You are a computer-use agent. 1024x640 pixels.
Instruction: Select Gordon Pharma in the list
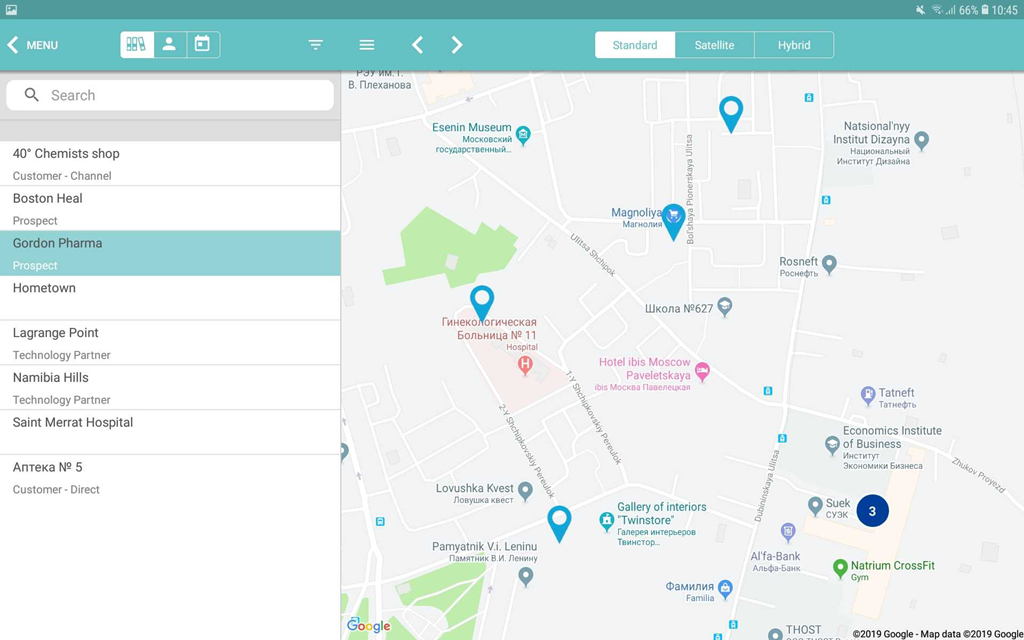(170, 253)
